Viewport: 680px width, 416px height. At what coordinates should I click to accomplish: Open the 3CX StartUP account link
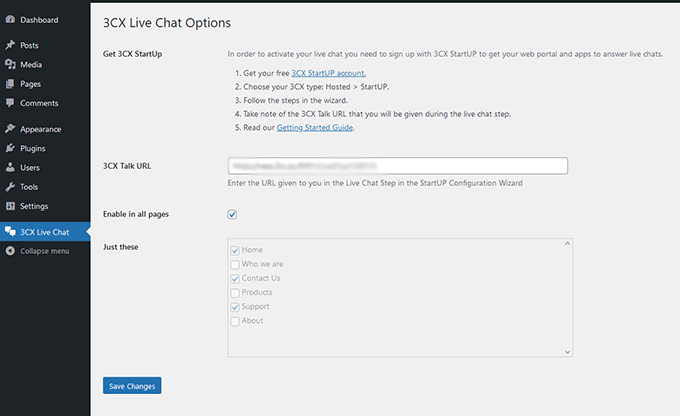pyautogui.click(x=328, y=73)
